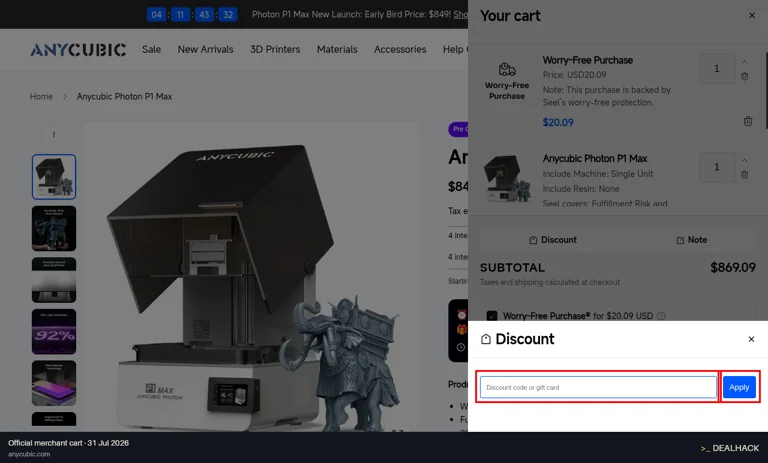Click 'Include Machine: Single Unit' text
Image resolution: width=768 pixels, height=463 pixels.
pos(598,174)
